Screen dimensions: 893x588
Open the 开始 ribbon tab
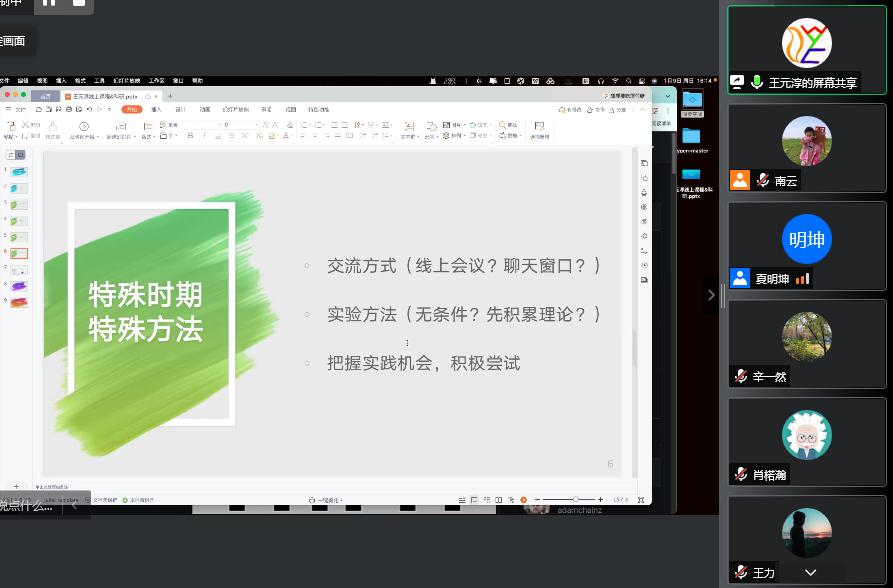point(131,109)
